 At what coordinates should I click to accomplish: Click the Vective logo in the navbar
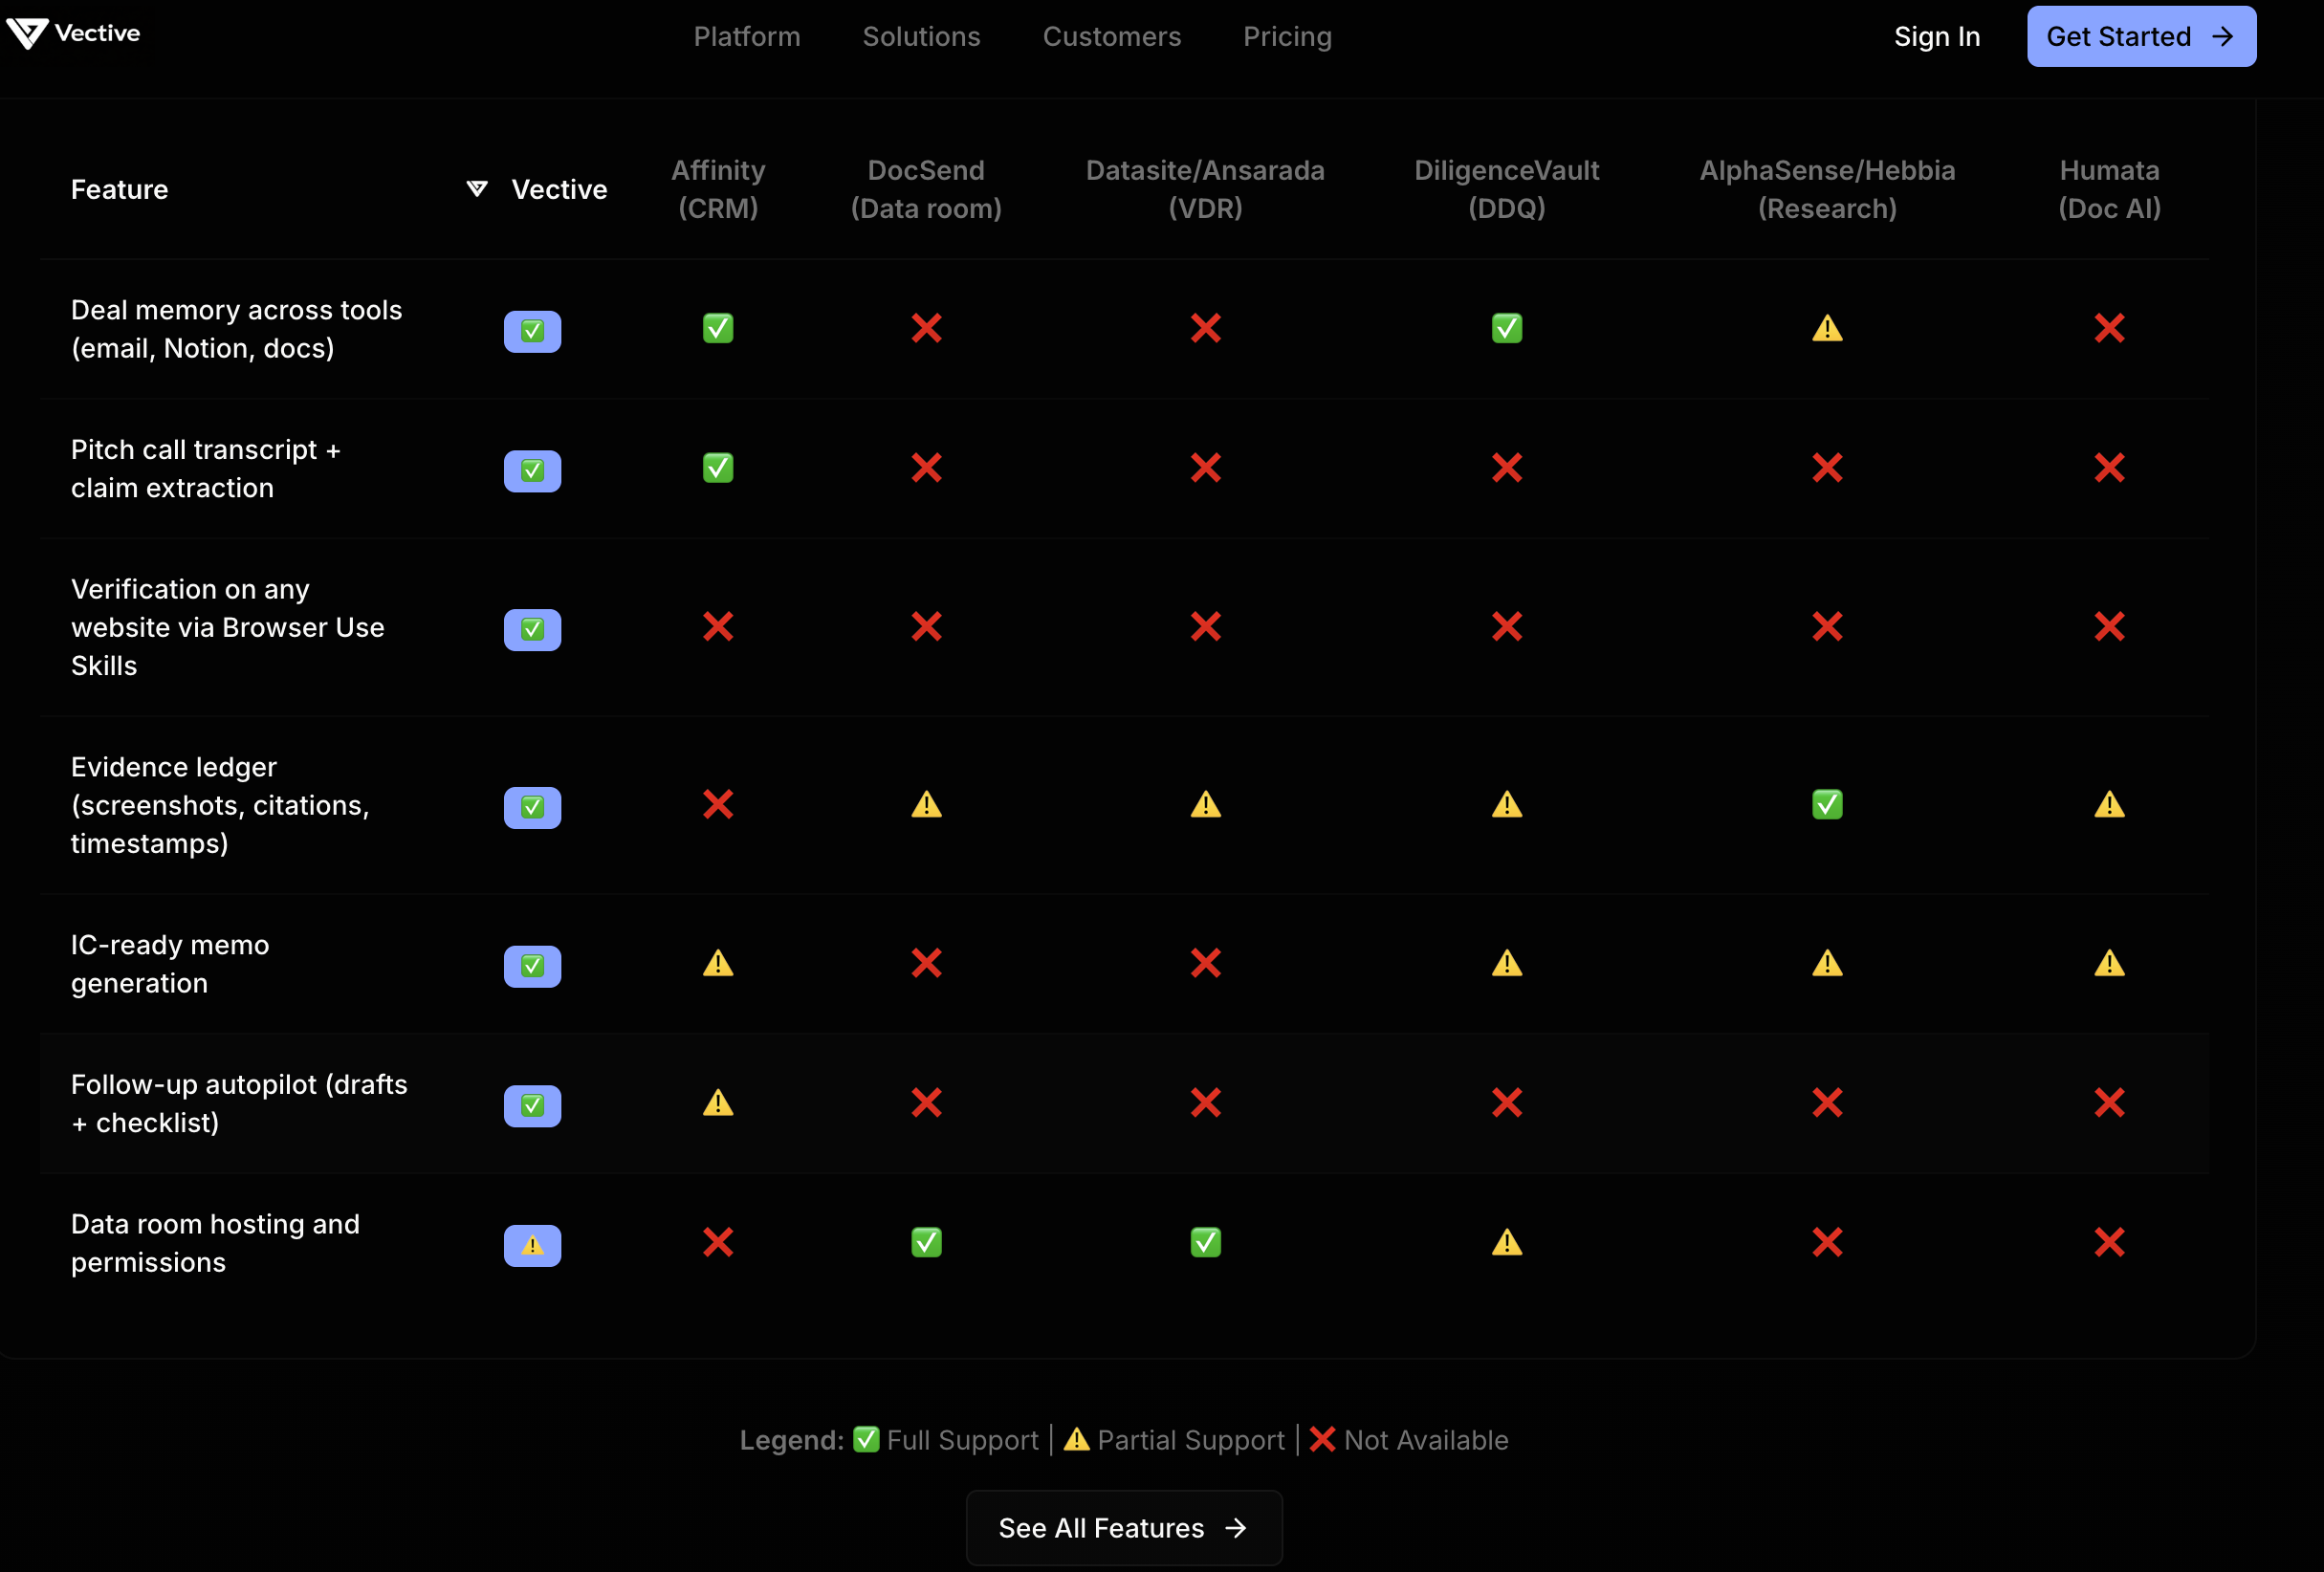point(73,33)
